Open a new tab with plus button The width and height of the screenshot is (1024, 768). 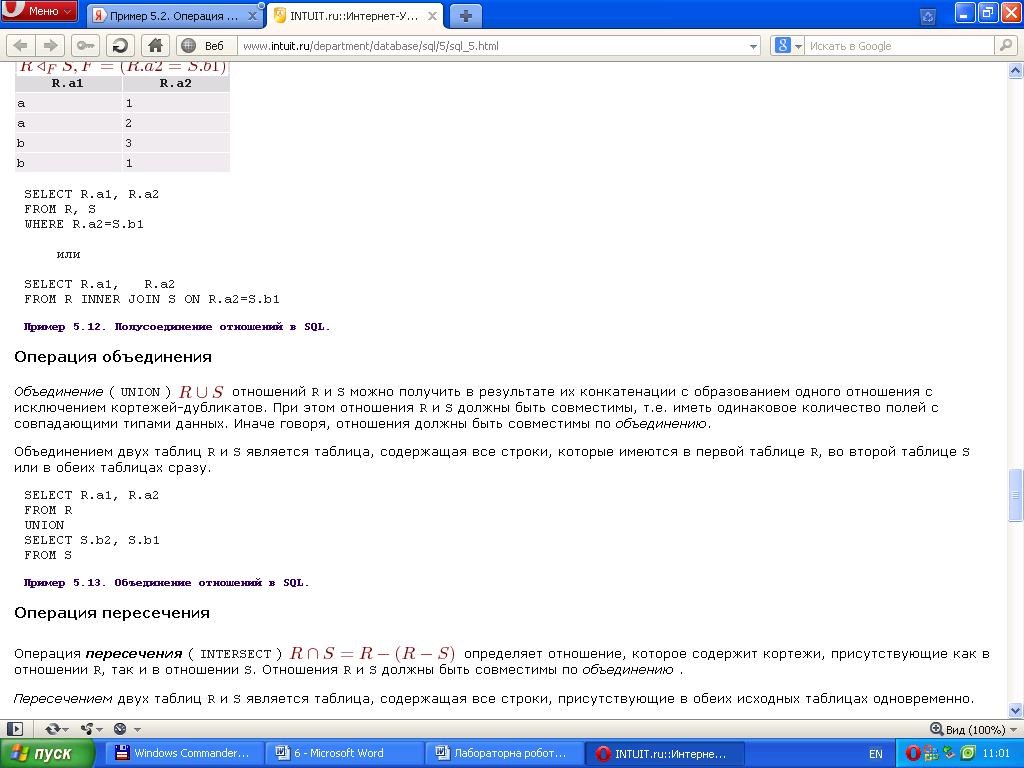(465, 16)
